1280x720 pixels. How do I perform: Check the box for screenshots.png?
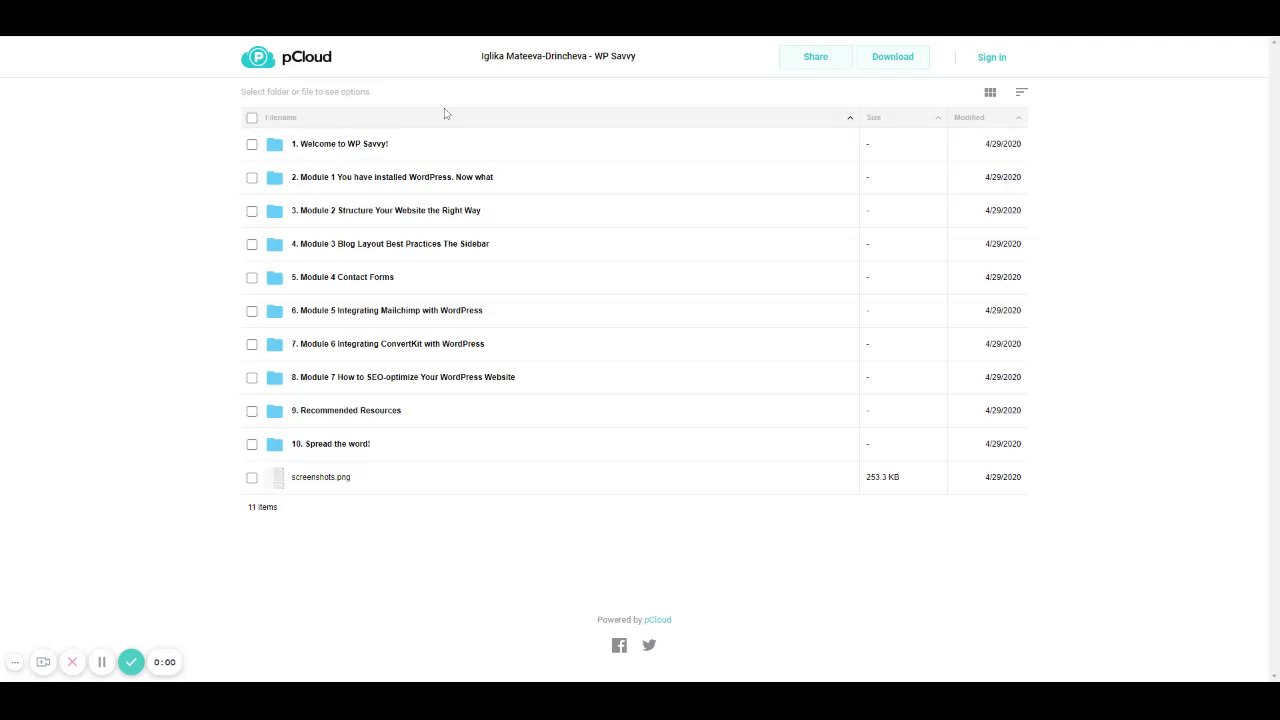tap(252, 478)
